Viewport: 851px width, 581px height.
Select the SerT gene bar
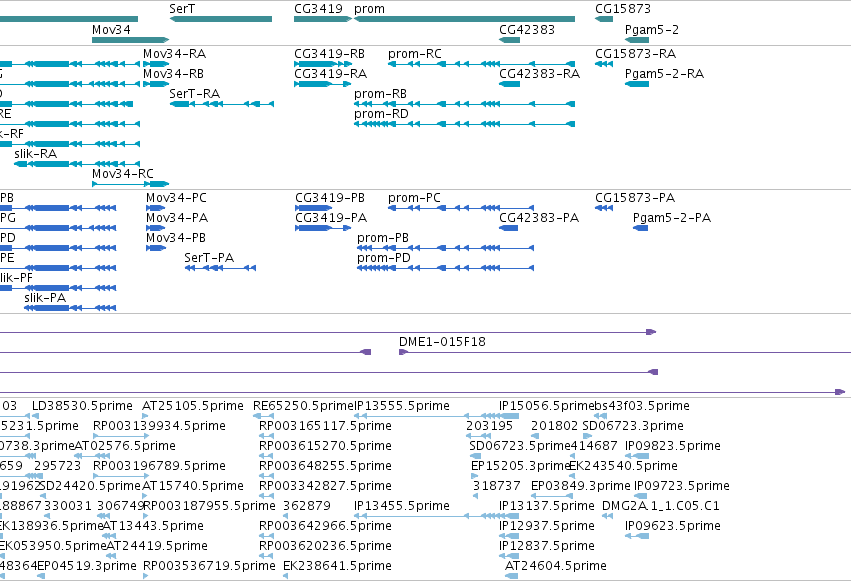[x=221, y=19]
